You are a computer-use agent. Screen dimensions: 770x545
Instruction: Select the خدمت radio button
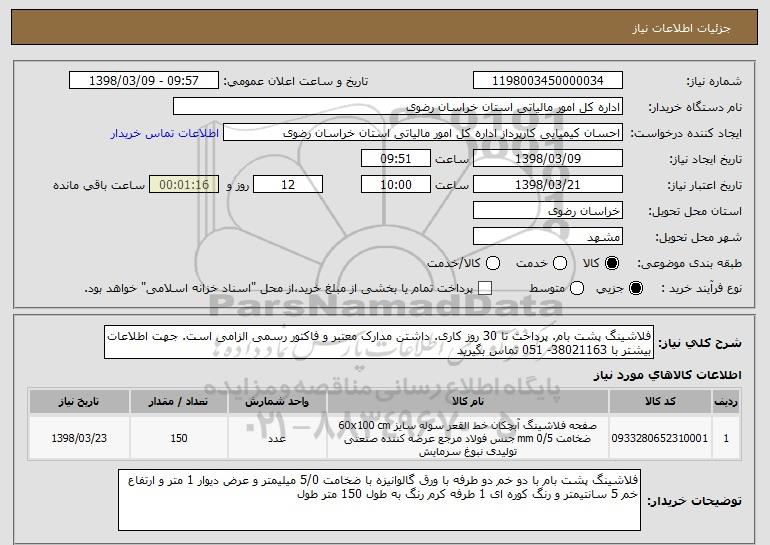click(x=559, y=263)
